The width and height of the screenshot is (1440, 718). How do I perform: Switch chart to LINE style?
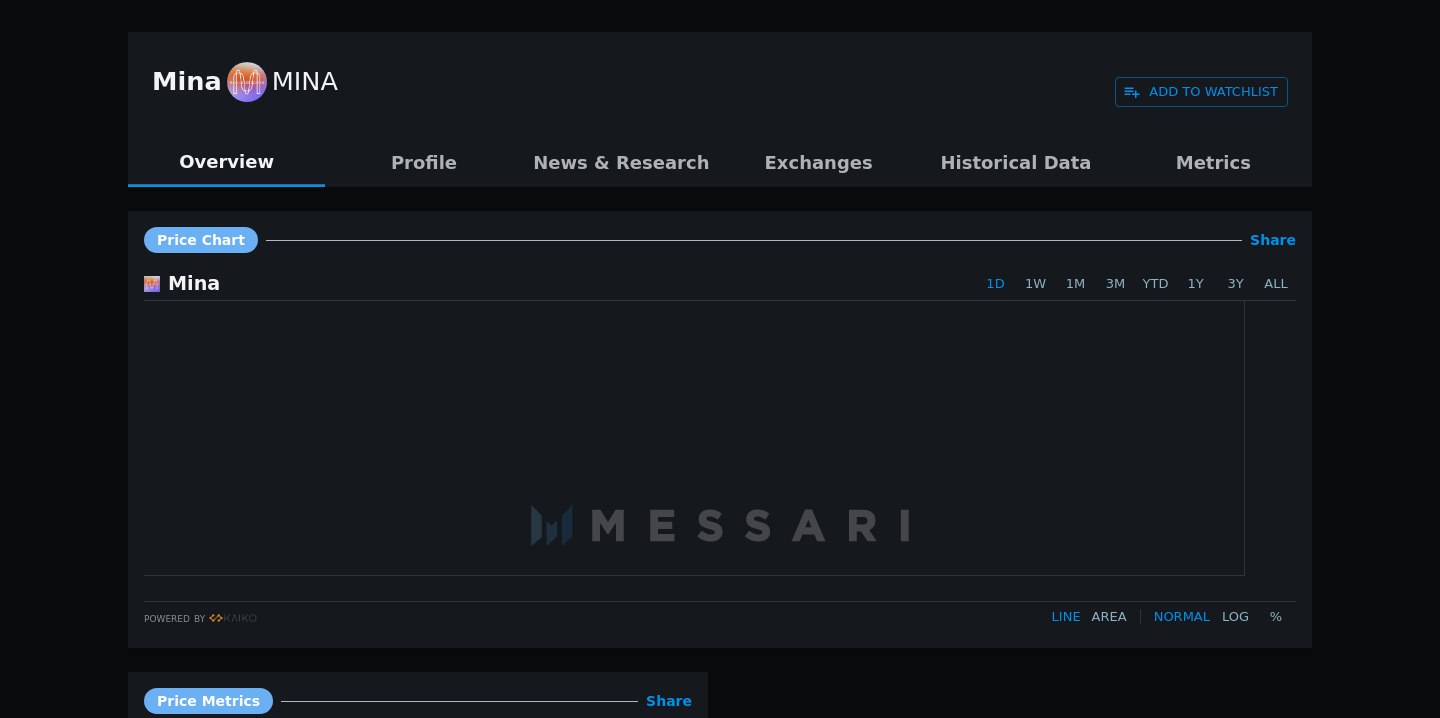(1066, 617)
